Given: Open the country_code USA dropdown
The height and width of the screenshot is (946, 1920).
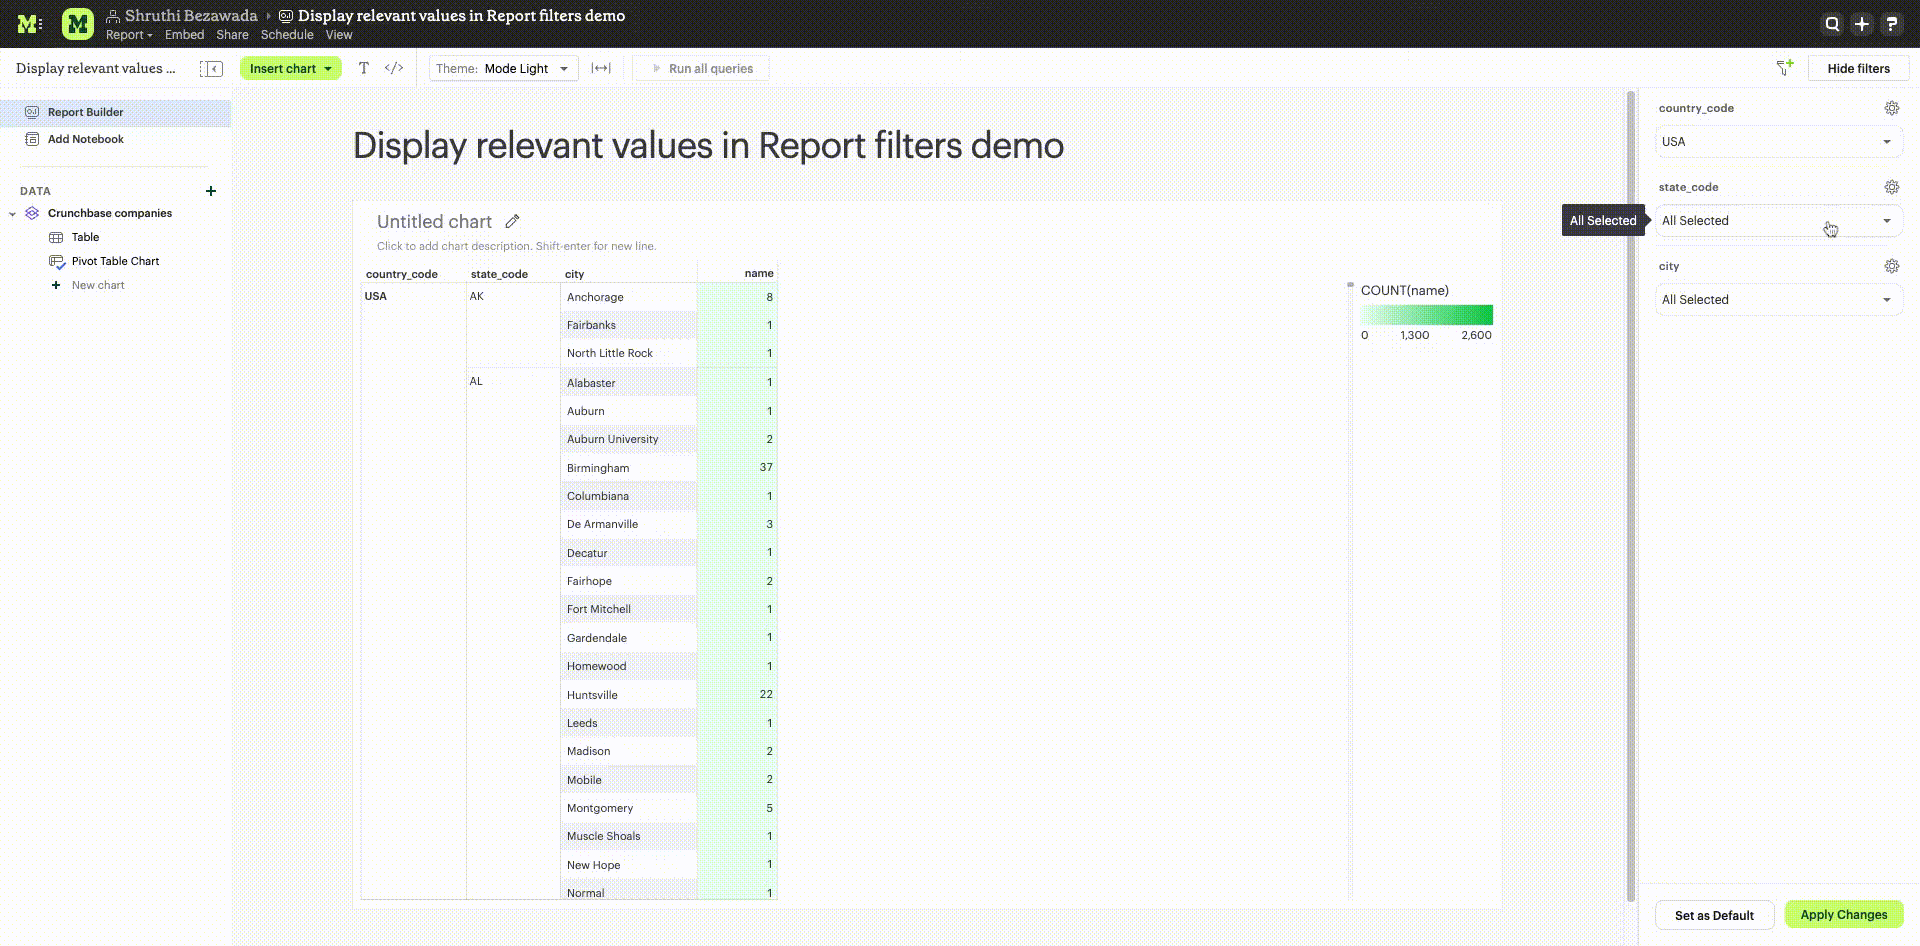Looking at the screenshot, I should tap(1778, 142).
